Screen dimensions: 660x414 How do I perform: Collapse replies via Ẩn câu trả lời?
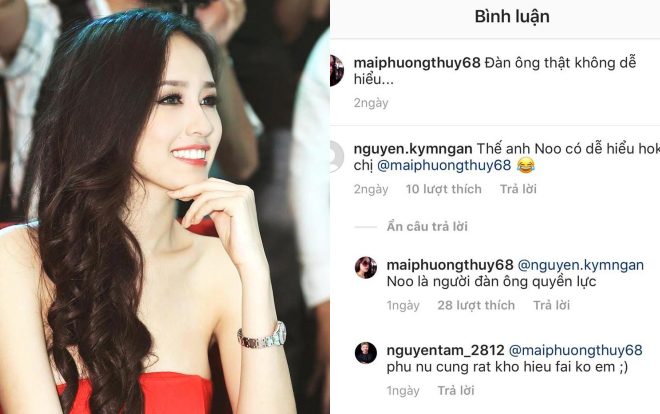tap(427, 226)
